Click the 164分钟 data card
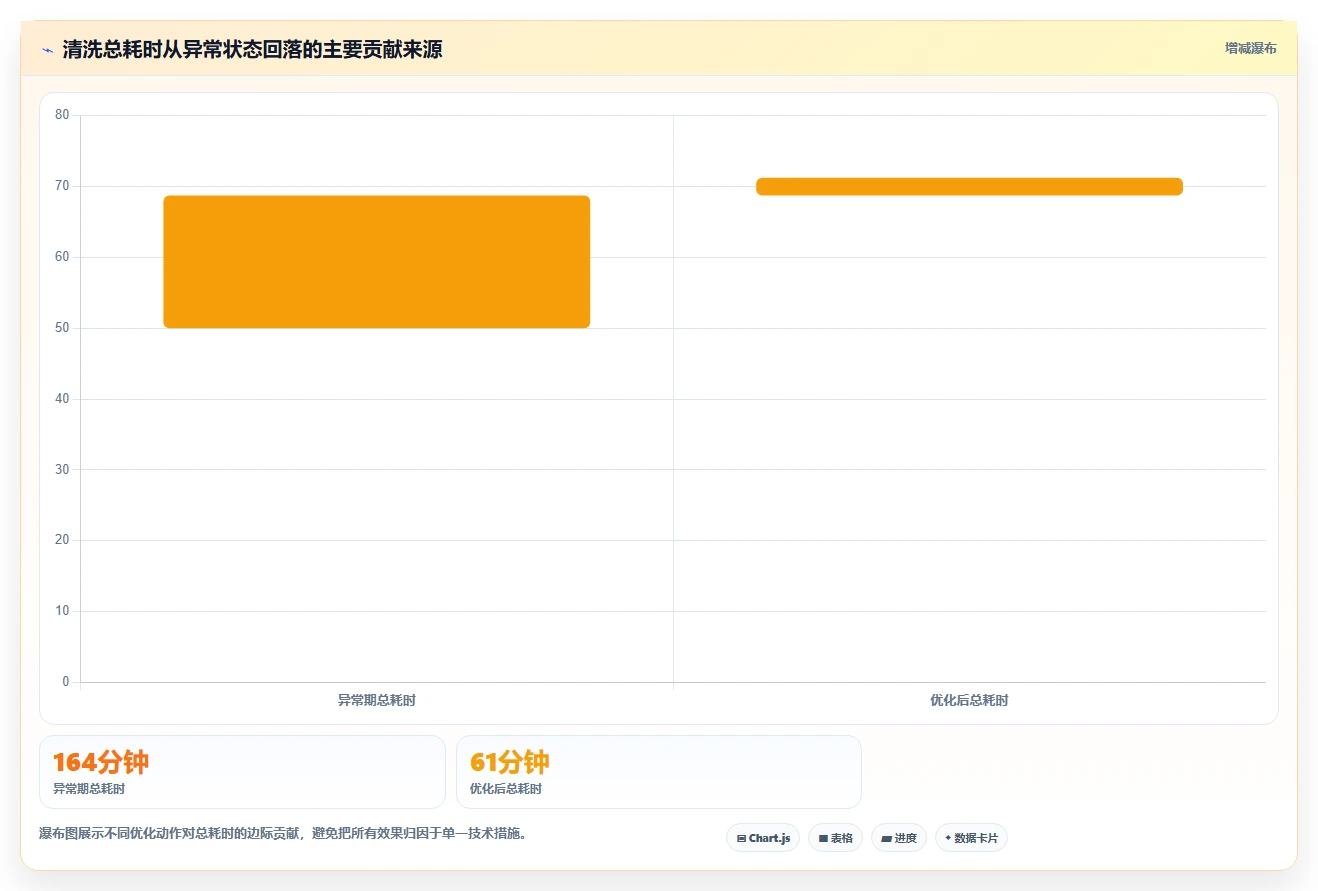This screenshot has width=1318, height=891. tap(242, 772)
